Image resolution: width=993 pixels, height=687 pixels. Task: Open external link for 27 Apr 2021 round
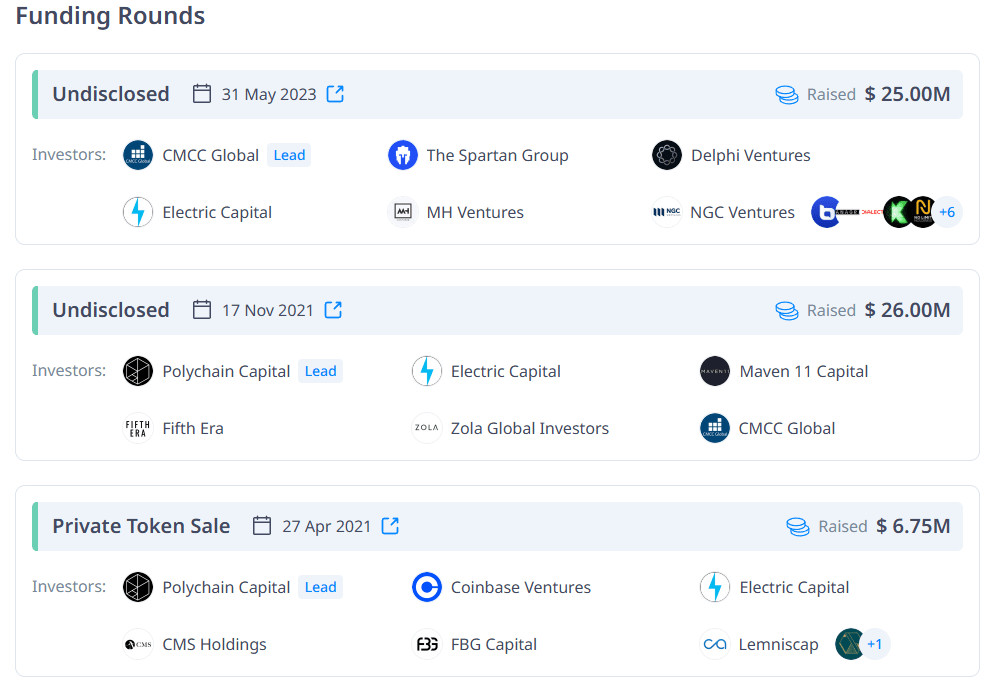pyautogui.click(x=391, y=526)
